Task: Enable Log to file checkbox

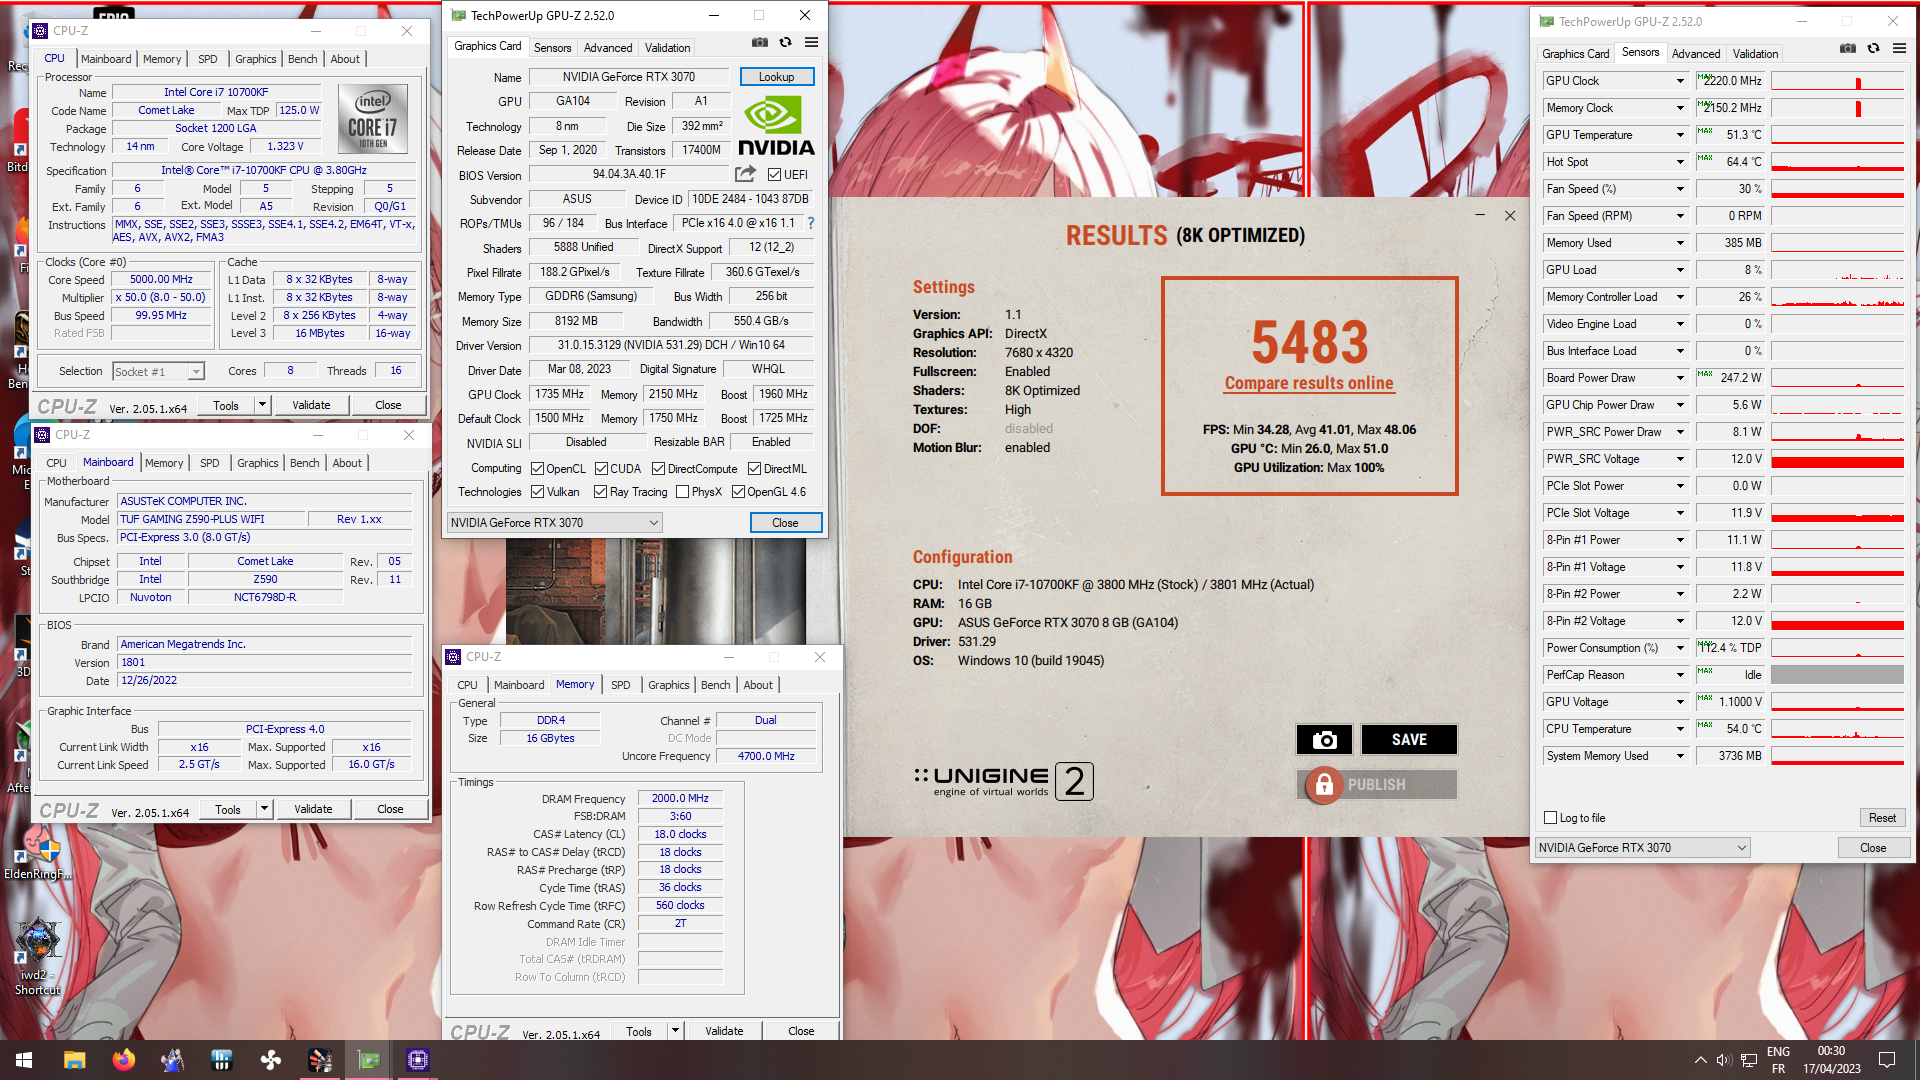Action: click(x=1551, y=818)
